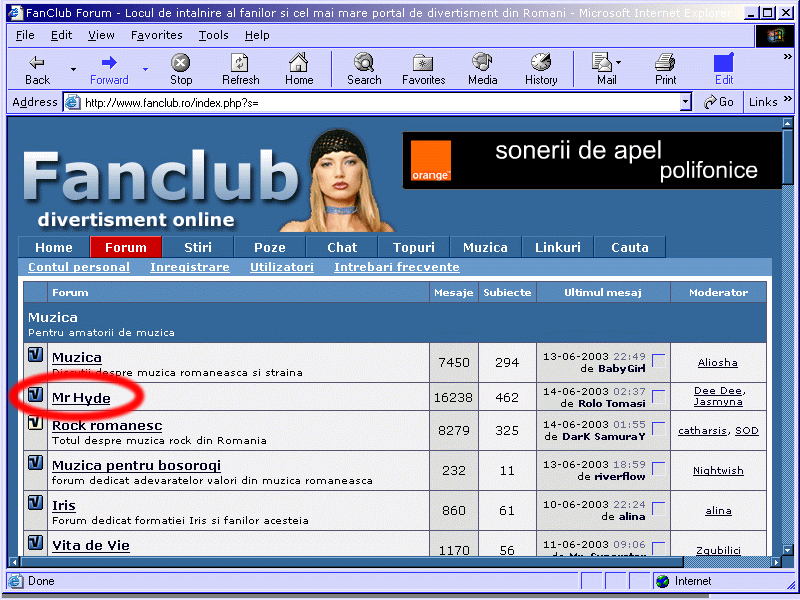800x600 pixels.
Task: Refresh the current page
Action: tap(240, 69)
